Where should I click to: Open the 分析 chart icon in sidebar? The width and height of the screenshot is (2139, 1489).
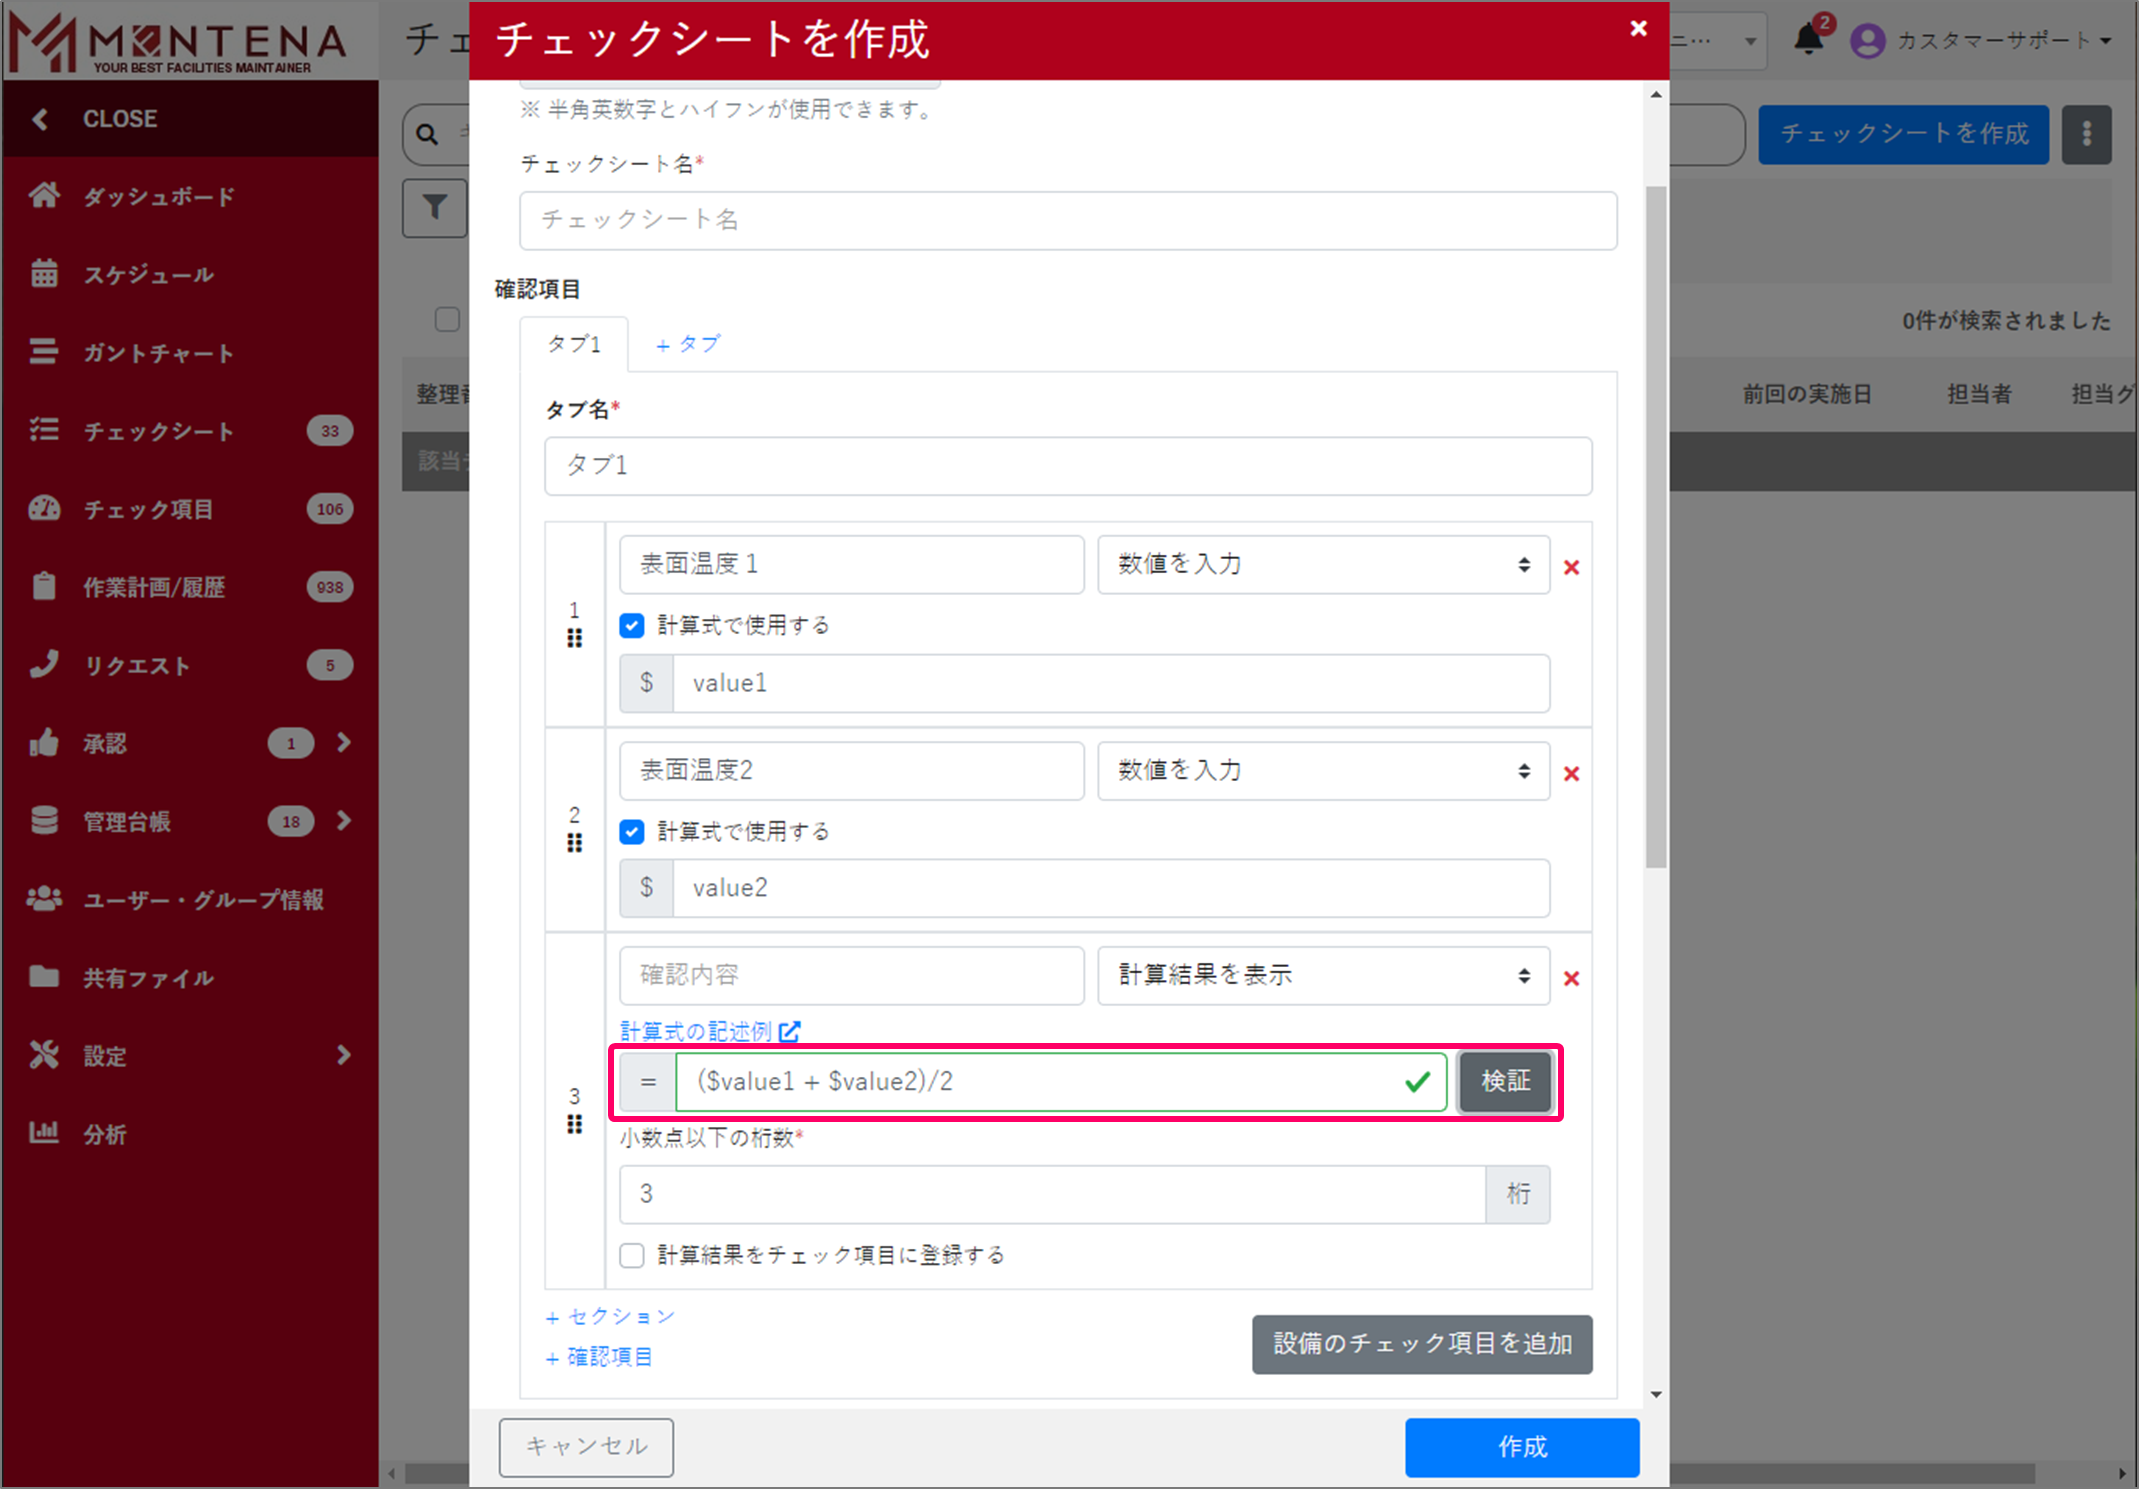point(44,1133)
